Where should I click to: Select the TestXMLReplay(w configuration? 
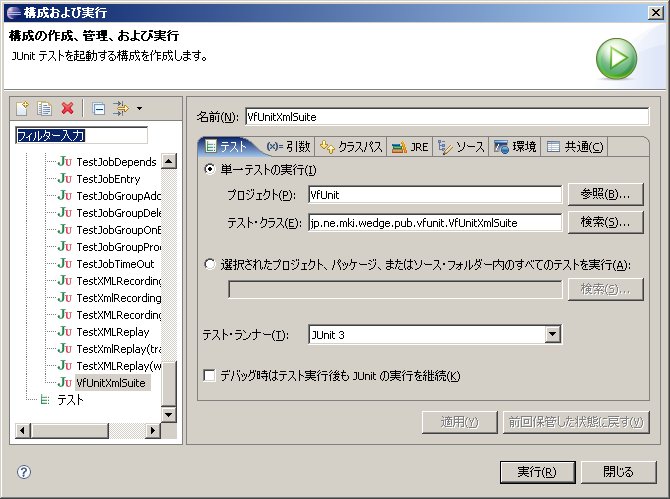point(118,366)
